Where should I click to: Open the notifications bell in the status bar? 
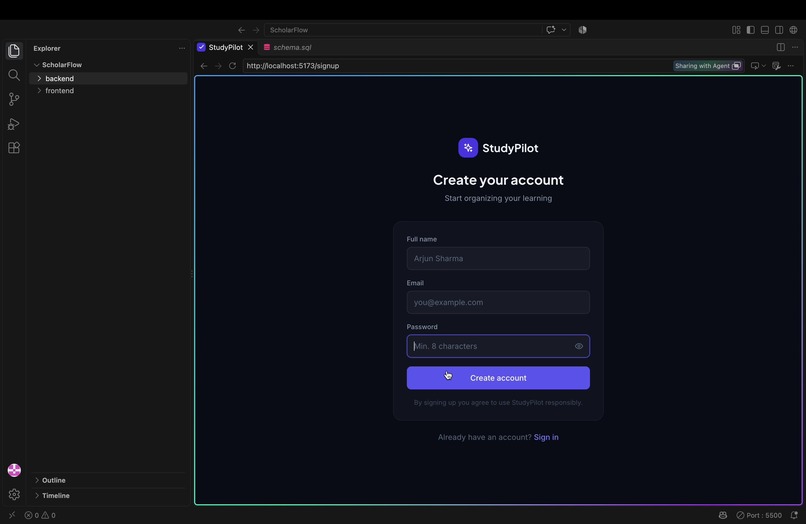tap(794, 515)
